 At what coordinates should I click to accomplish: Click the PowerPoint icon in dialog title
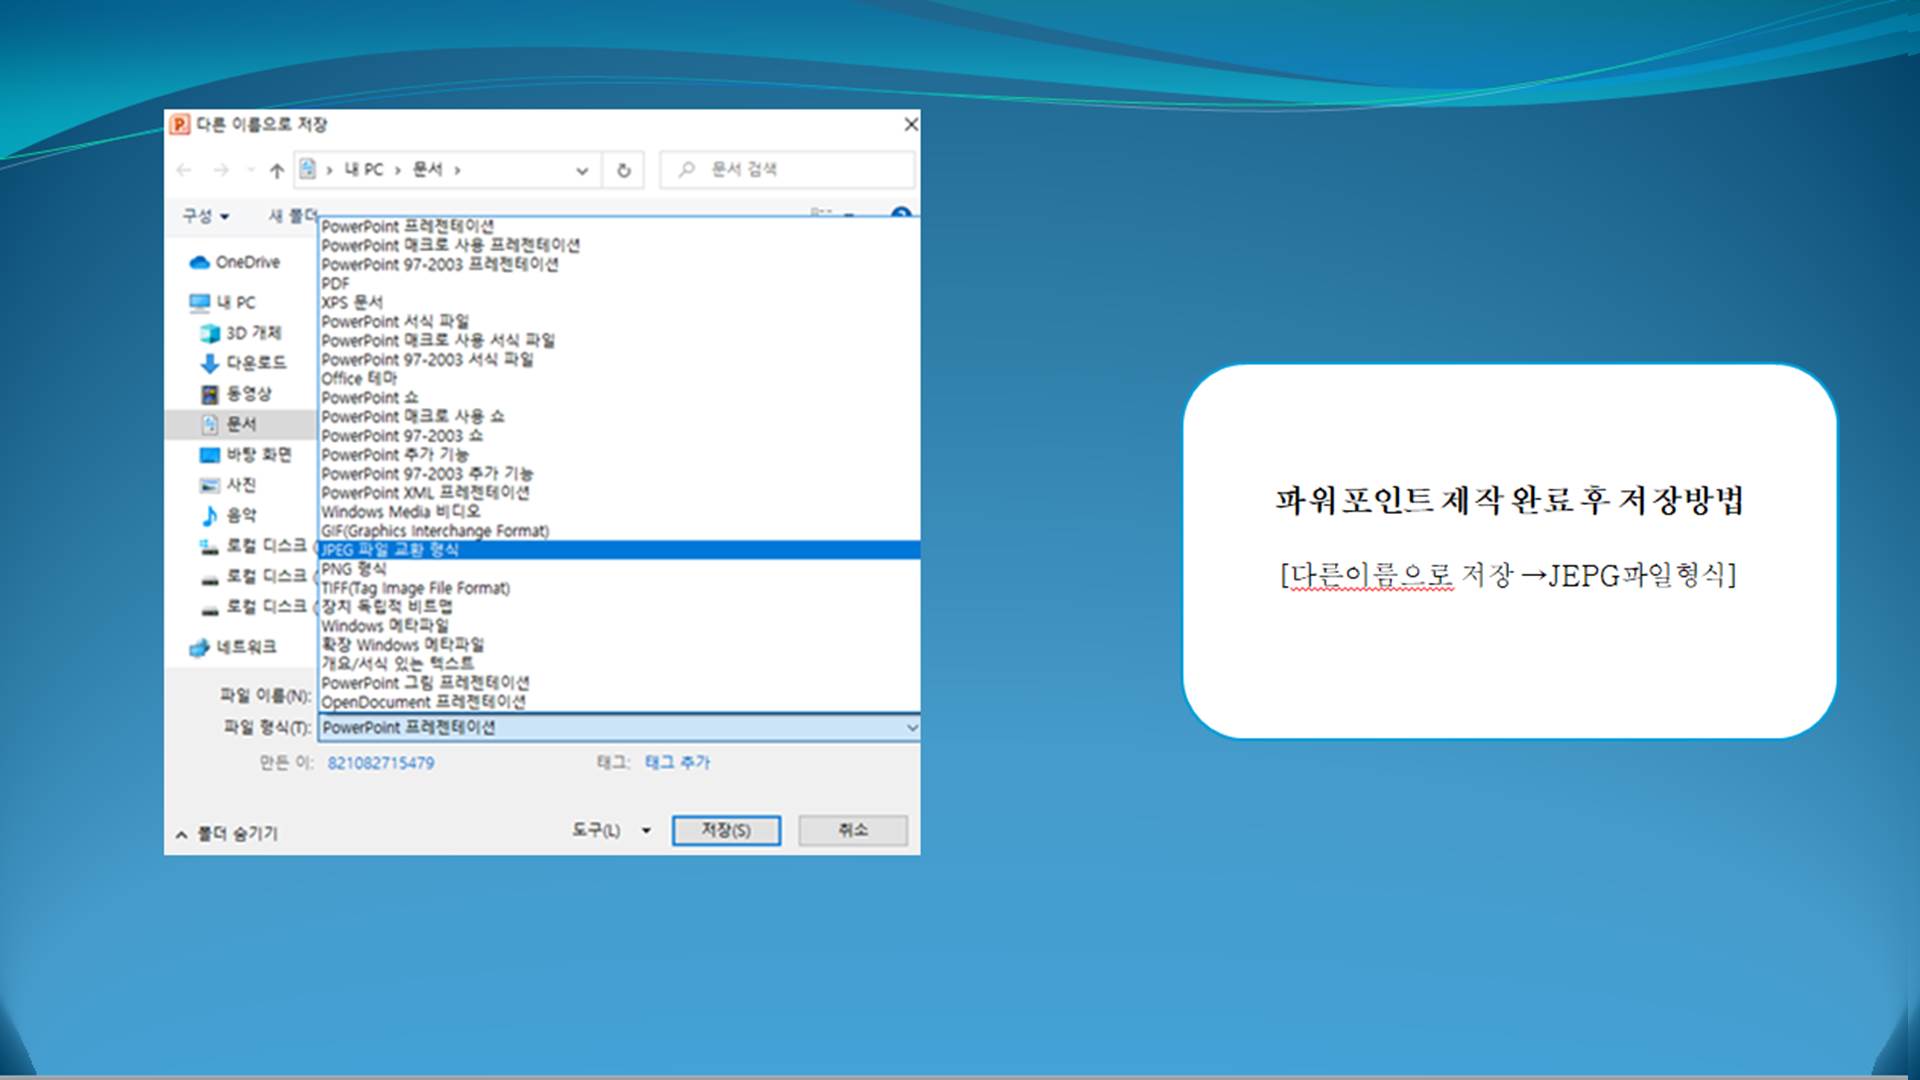179,124
